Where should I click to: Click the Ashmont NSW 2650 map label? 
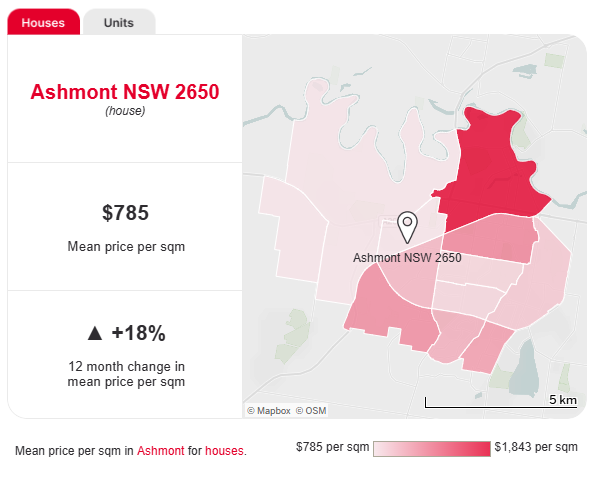407,258
